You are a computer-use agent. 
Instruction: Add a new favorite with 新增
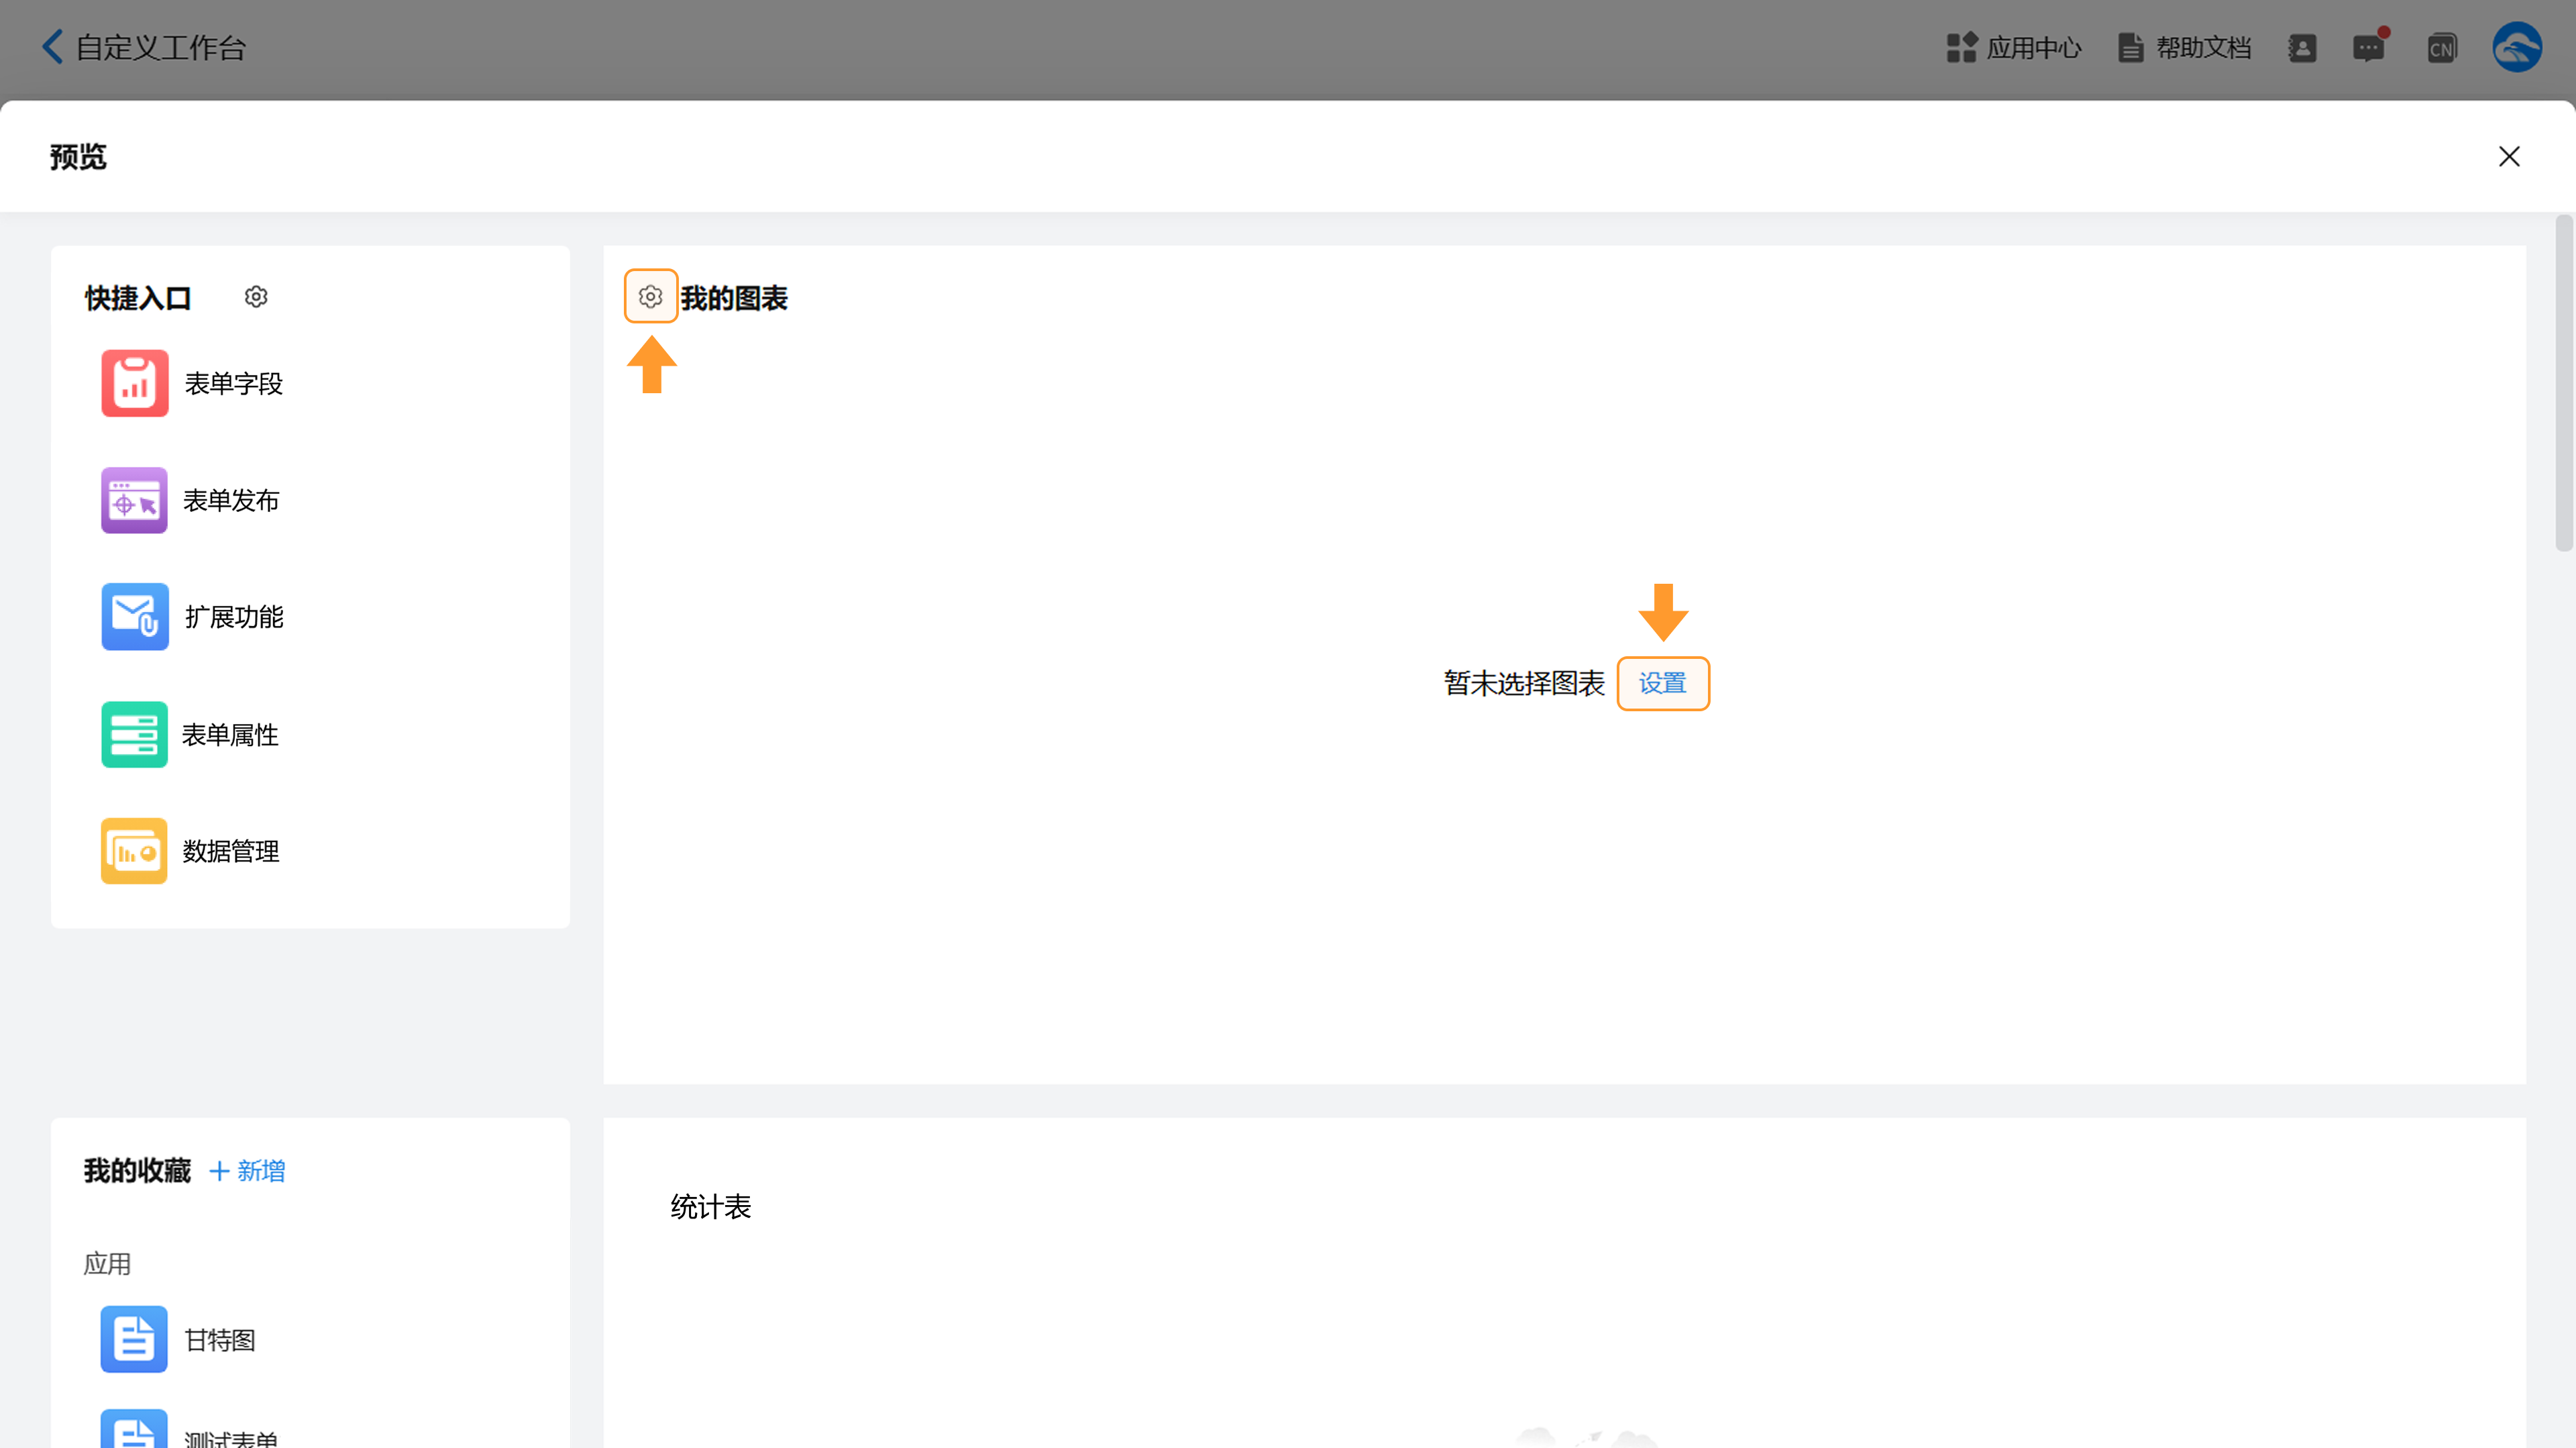click(x=247, y=1171)
